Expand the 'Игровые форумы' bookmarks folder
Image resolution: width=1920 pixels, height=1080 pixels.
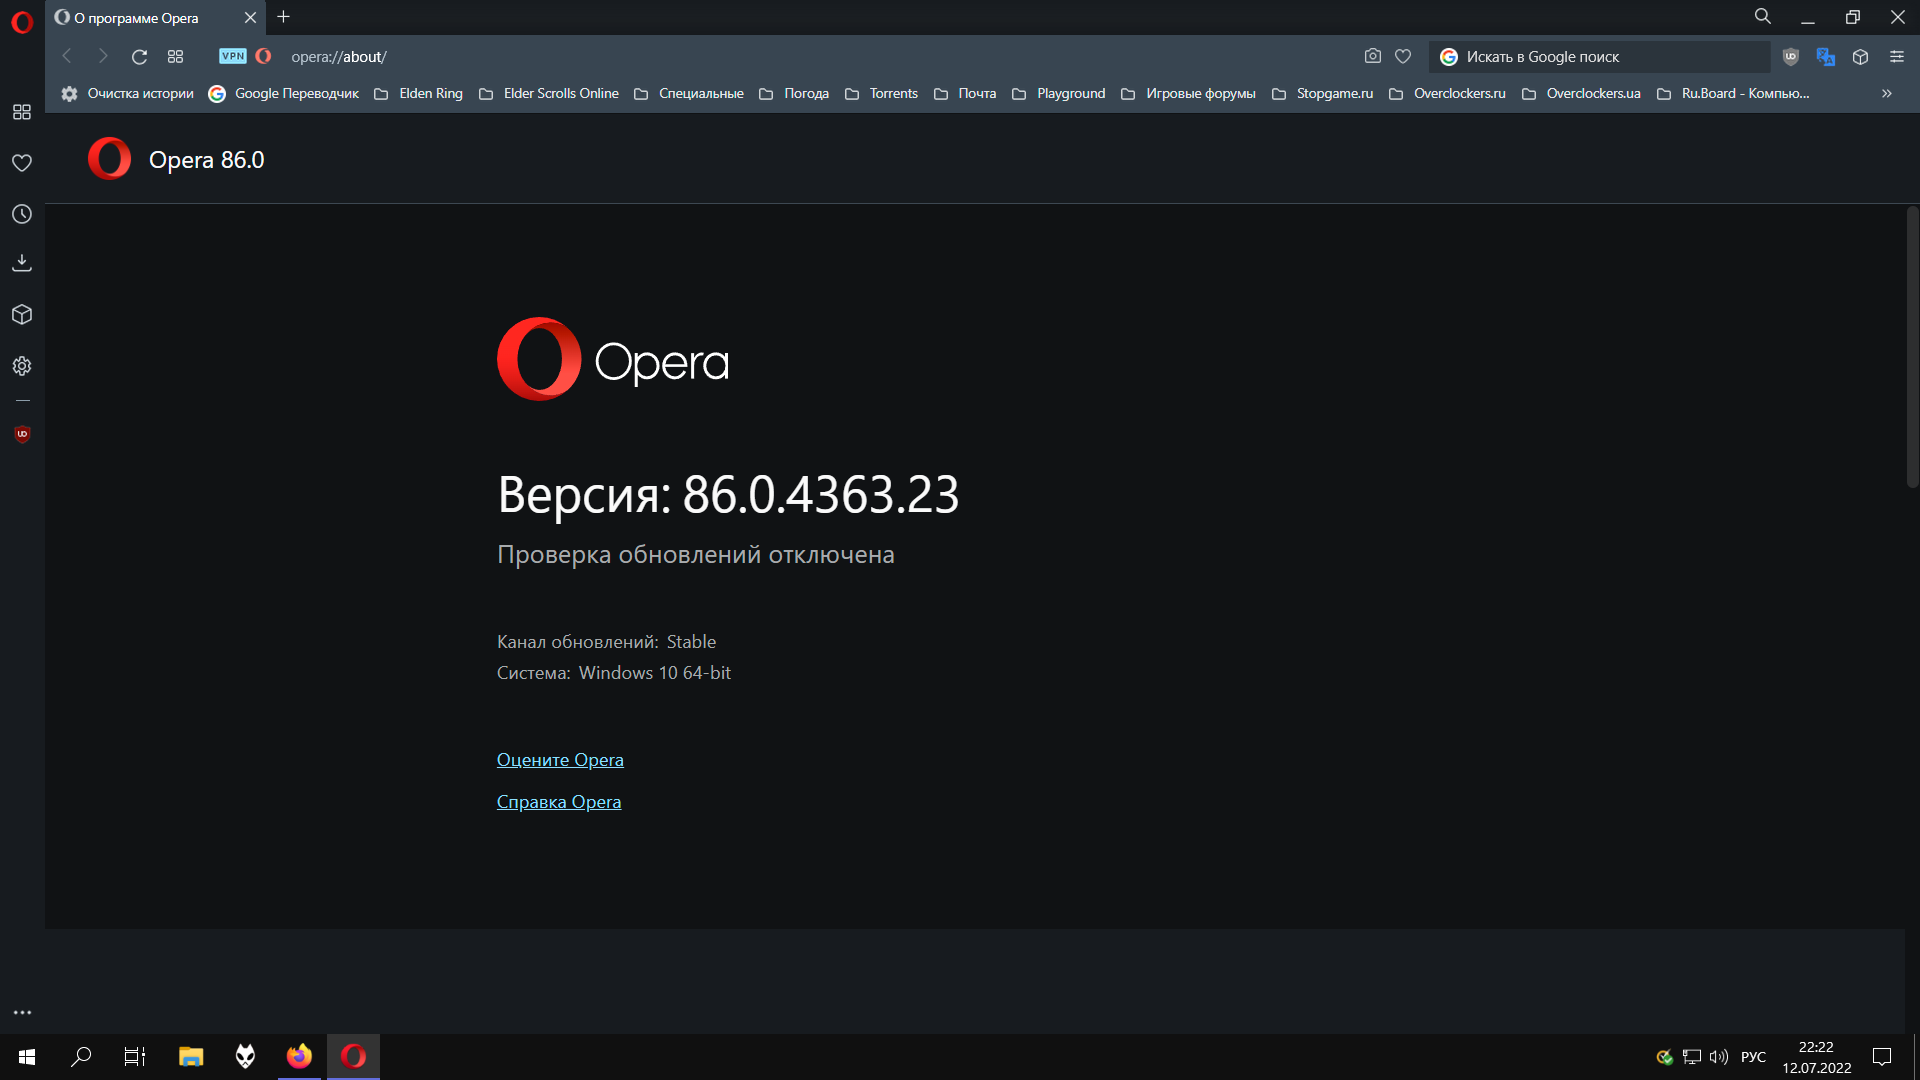pyautogui.click(x=1188, y=93)
